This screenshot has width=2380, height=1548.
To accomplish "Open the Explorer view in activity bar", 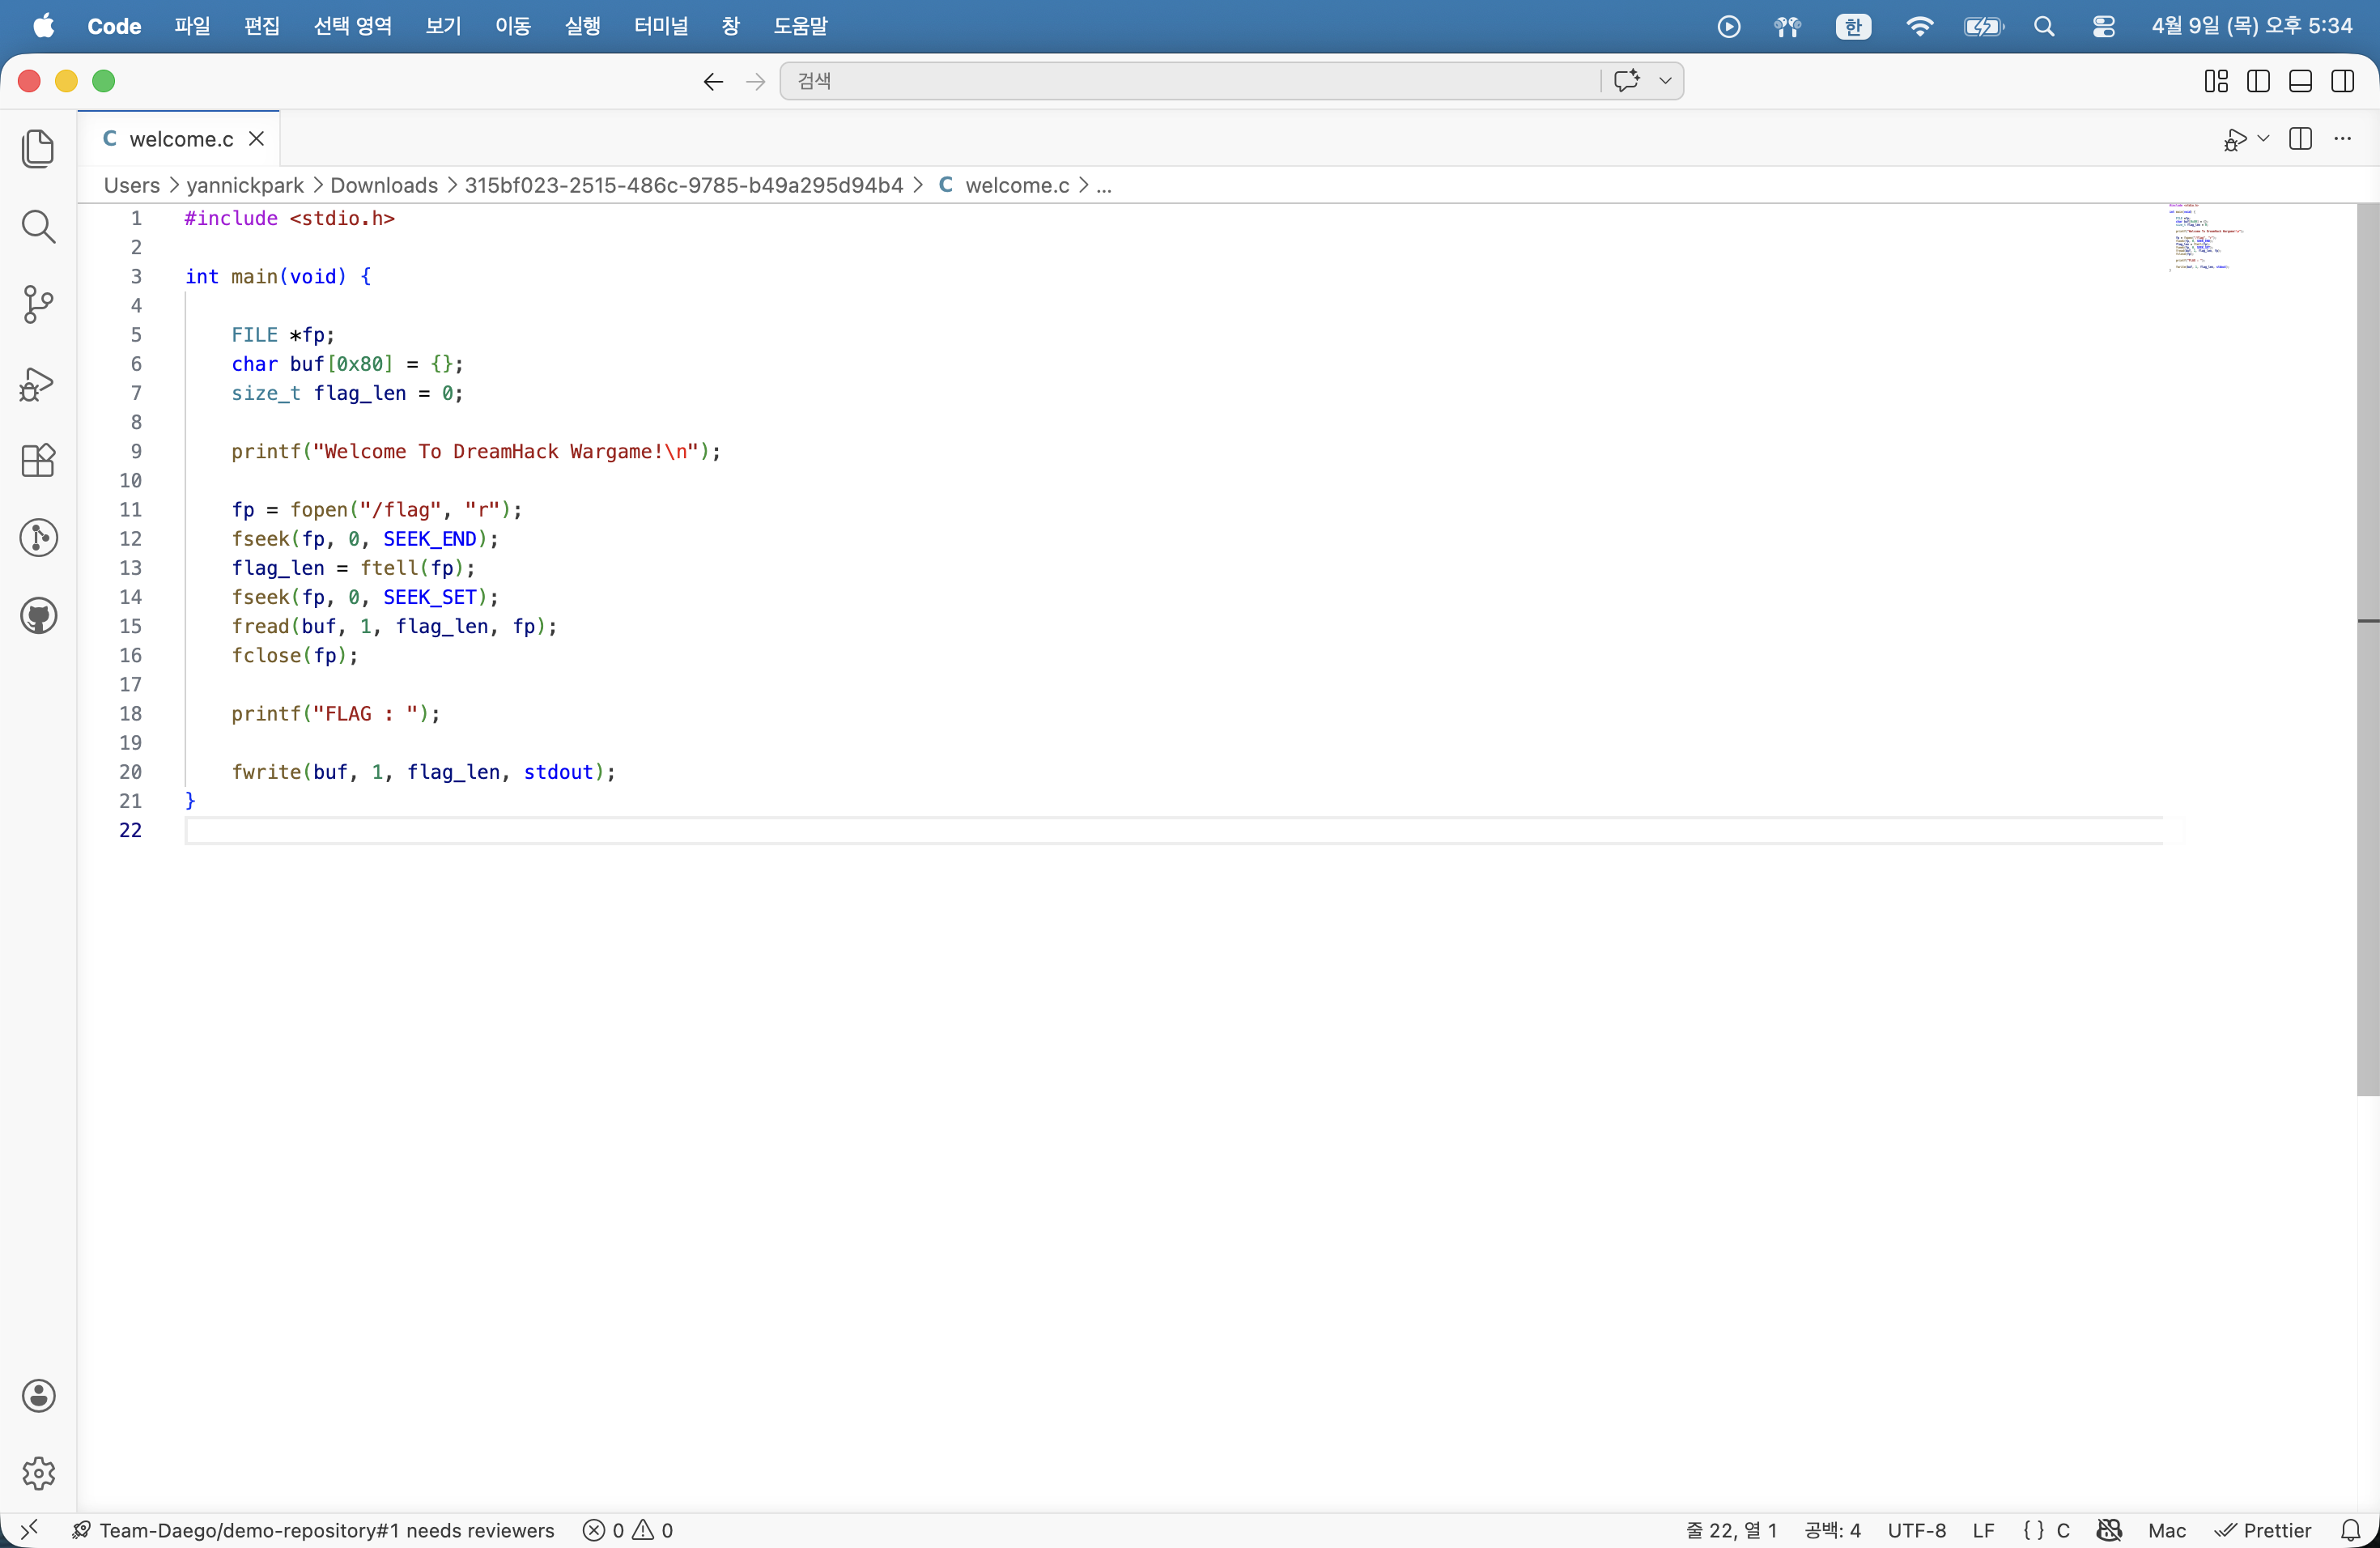I will click(38, 149).
